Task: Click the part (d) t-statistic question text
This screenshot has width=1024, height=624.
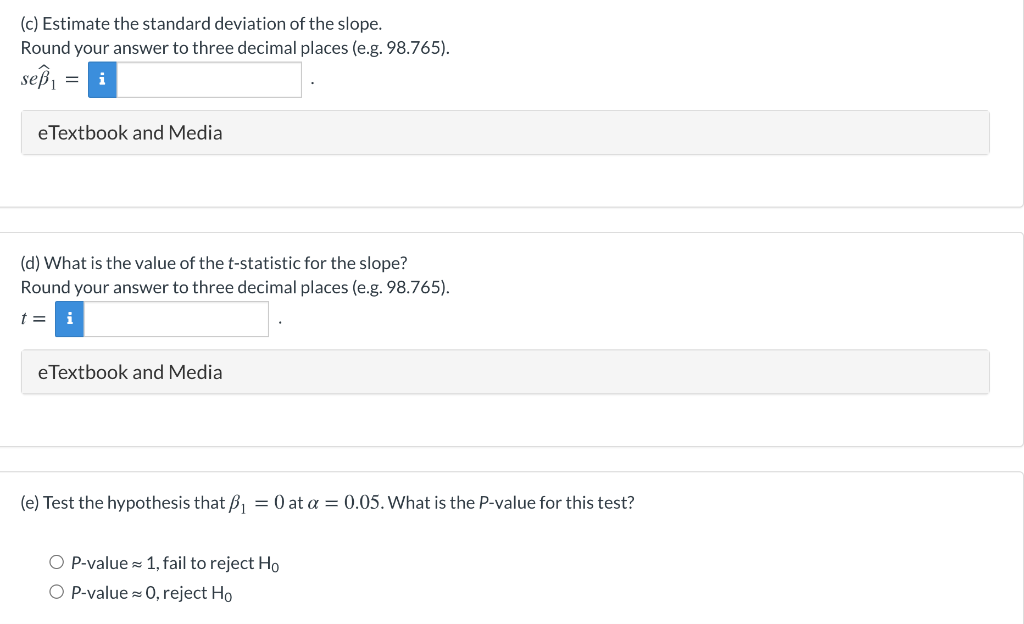Action: tap(214, 263)
